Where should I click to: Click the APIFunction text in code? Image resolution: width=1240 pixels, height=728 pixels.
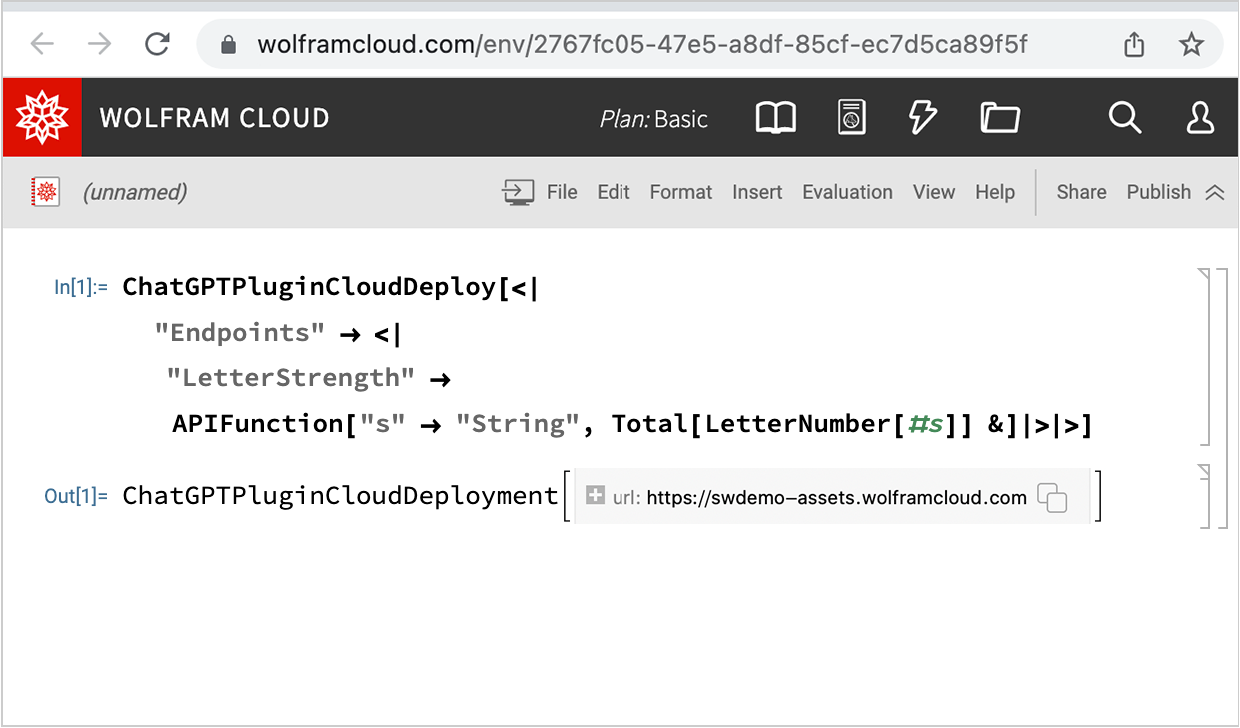258,424
